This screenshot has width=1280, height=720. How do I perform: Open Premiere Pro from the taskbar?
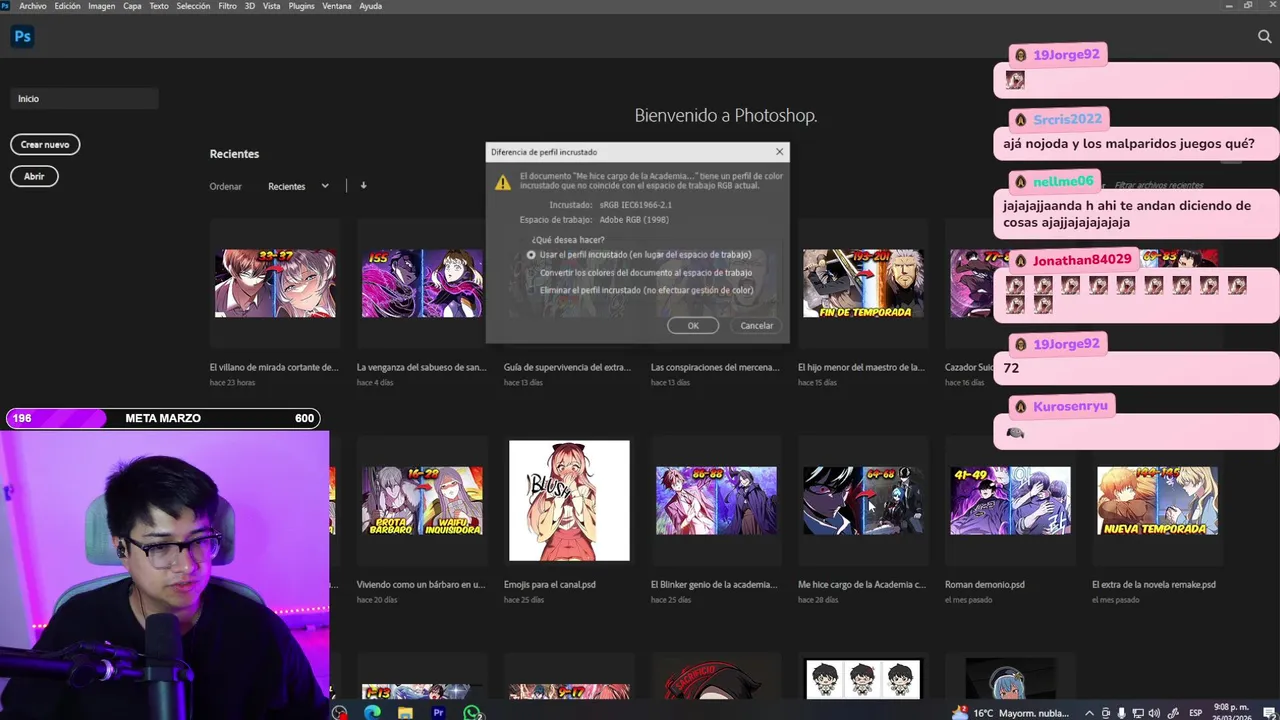click(x=438, y=713)
